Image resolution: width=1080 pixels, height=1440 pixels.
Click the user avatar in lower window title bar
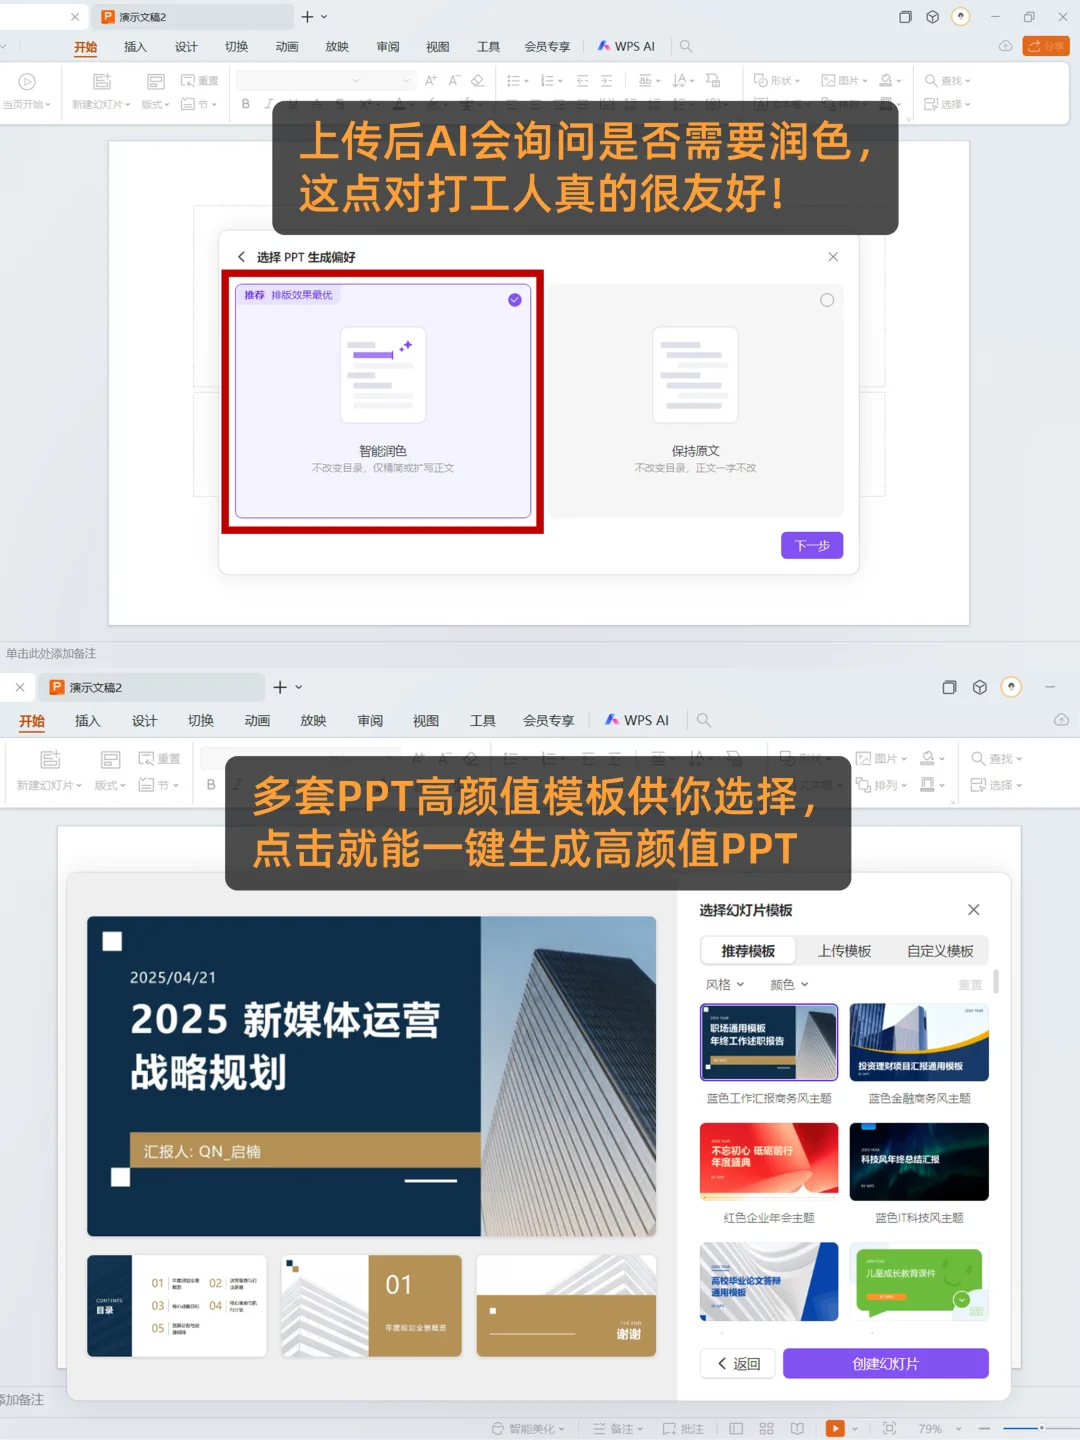coord(1012,687)
